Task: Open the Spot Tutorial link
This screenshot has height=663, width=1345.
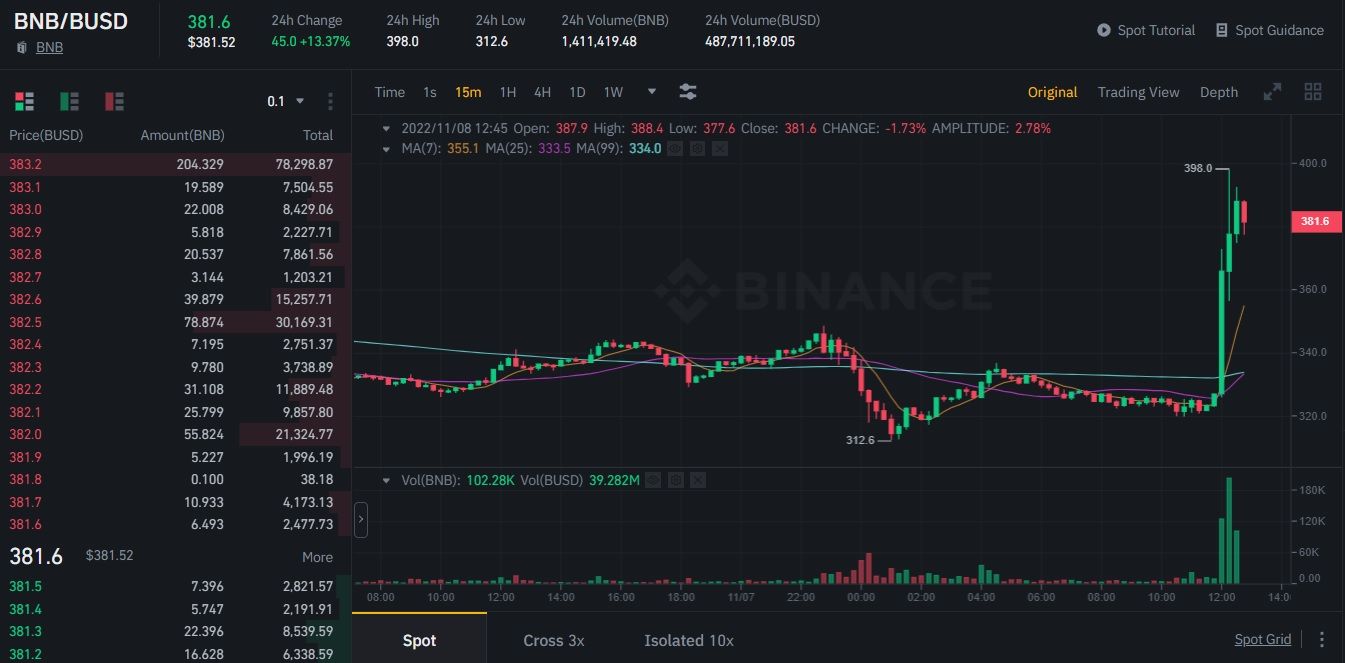Action: pos(1146,30)
